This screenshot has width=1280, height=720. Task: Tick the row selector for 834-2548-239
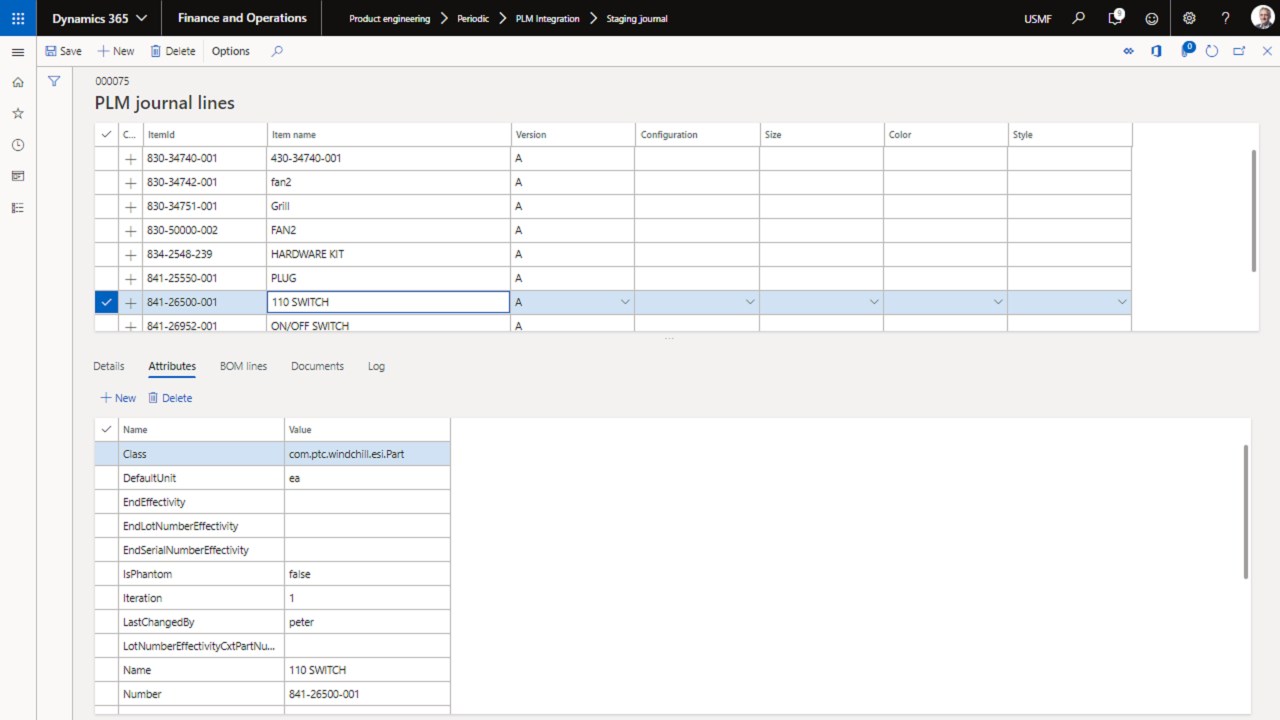(106, 254)
